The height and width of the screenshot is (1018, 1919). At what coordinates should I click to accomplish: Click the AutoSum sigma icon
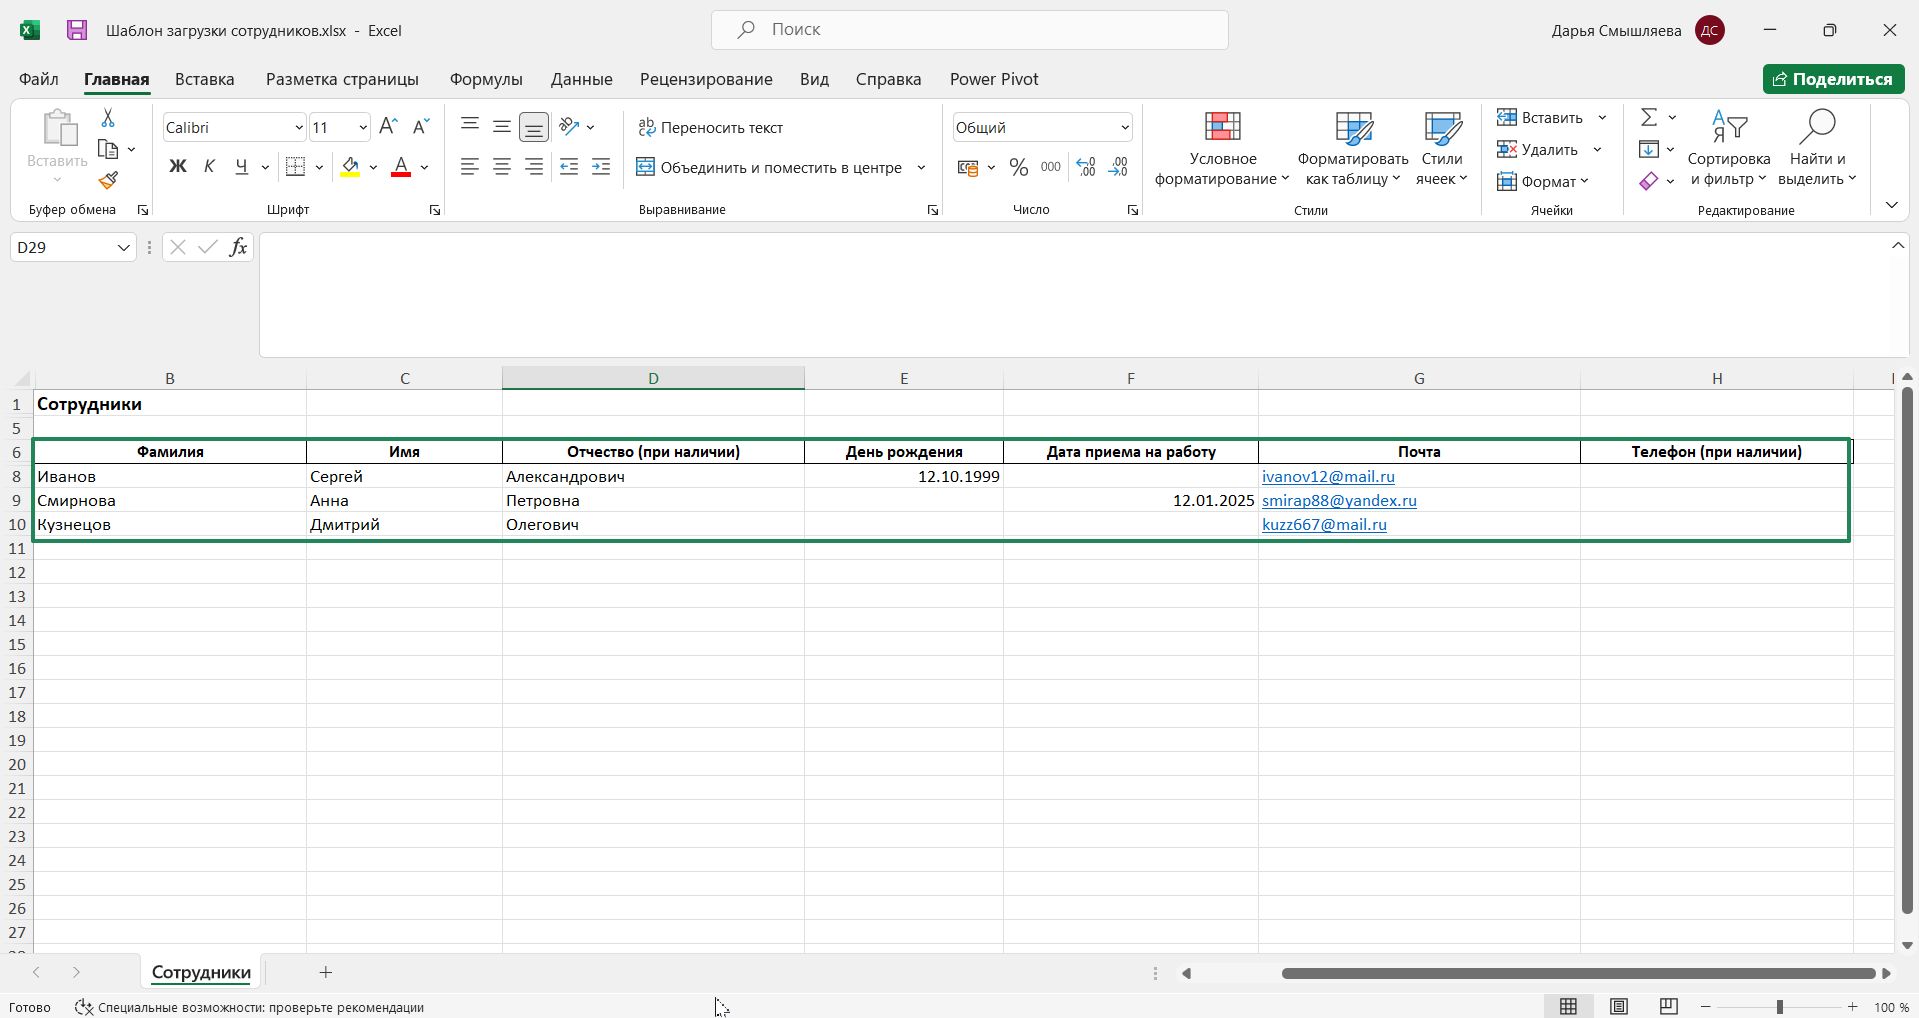coord(1648,118)
